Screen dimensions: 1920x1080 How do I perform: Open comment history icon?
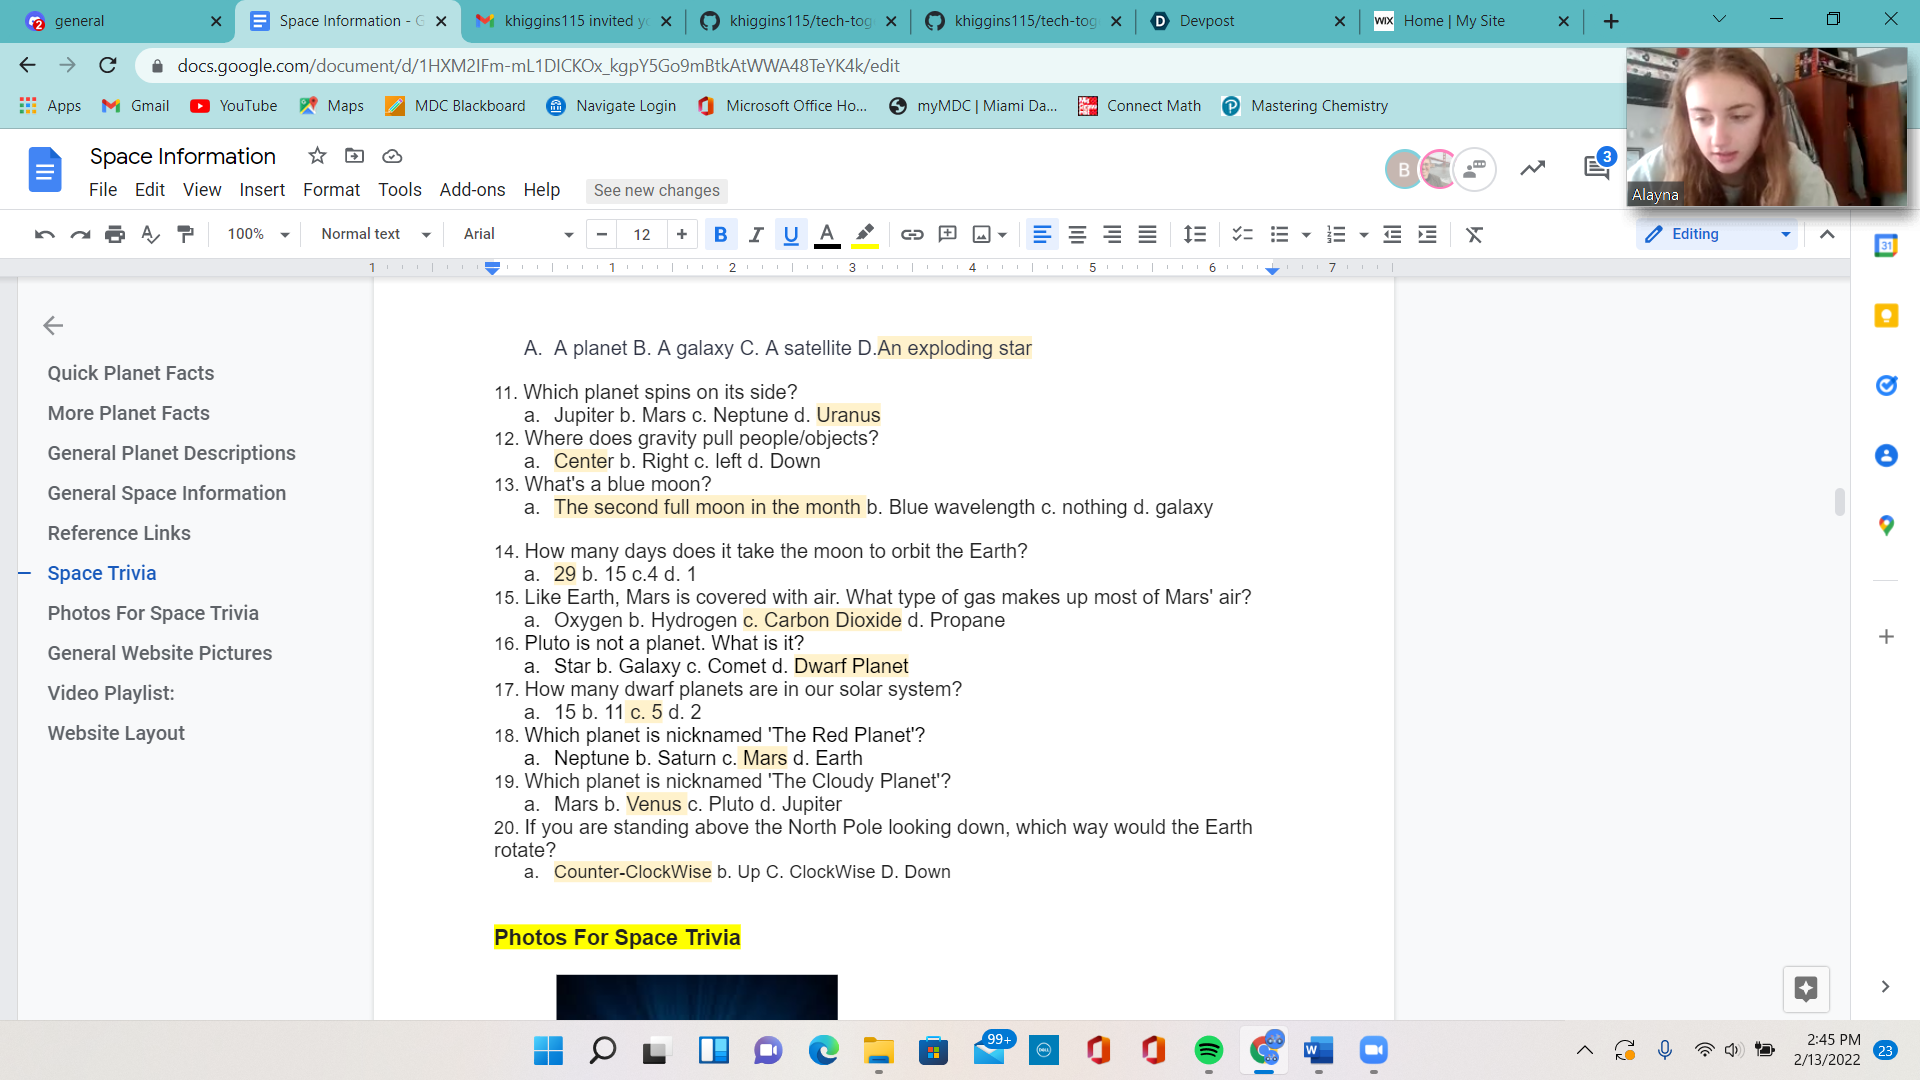(x=1596, y=168)
